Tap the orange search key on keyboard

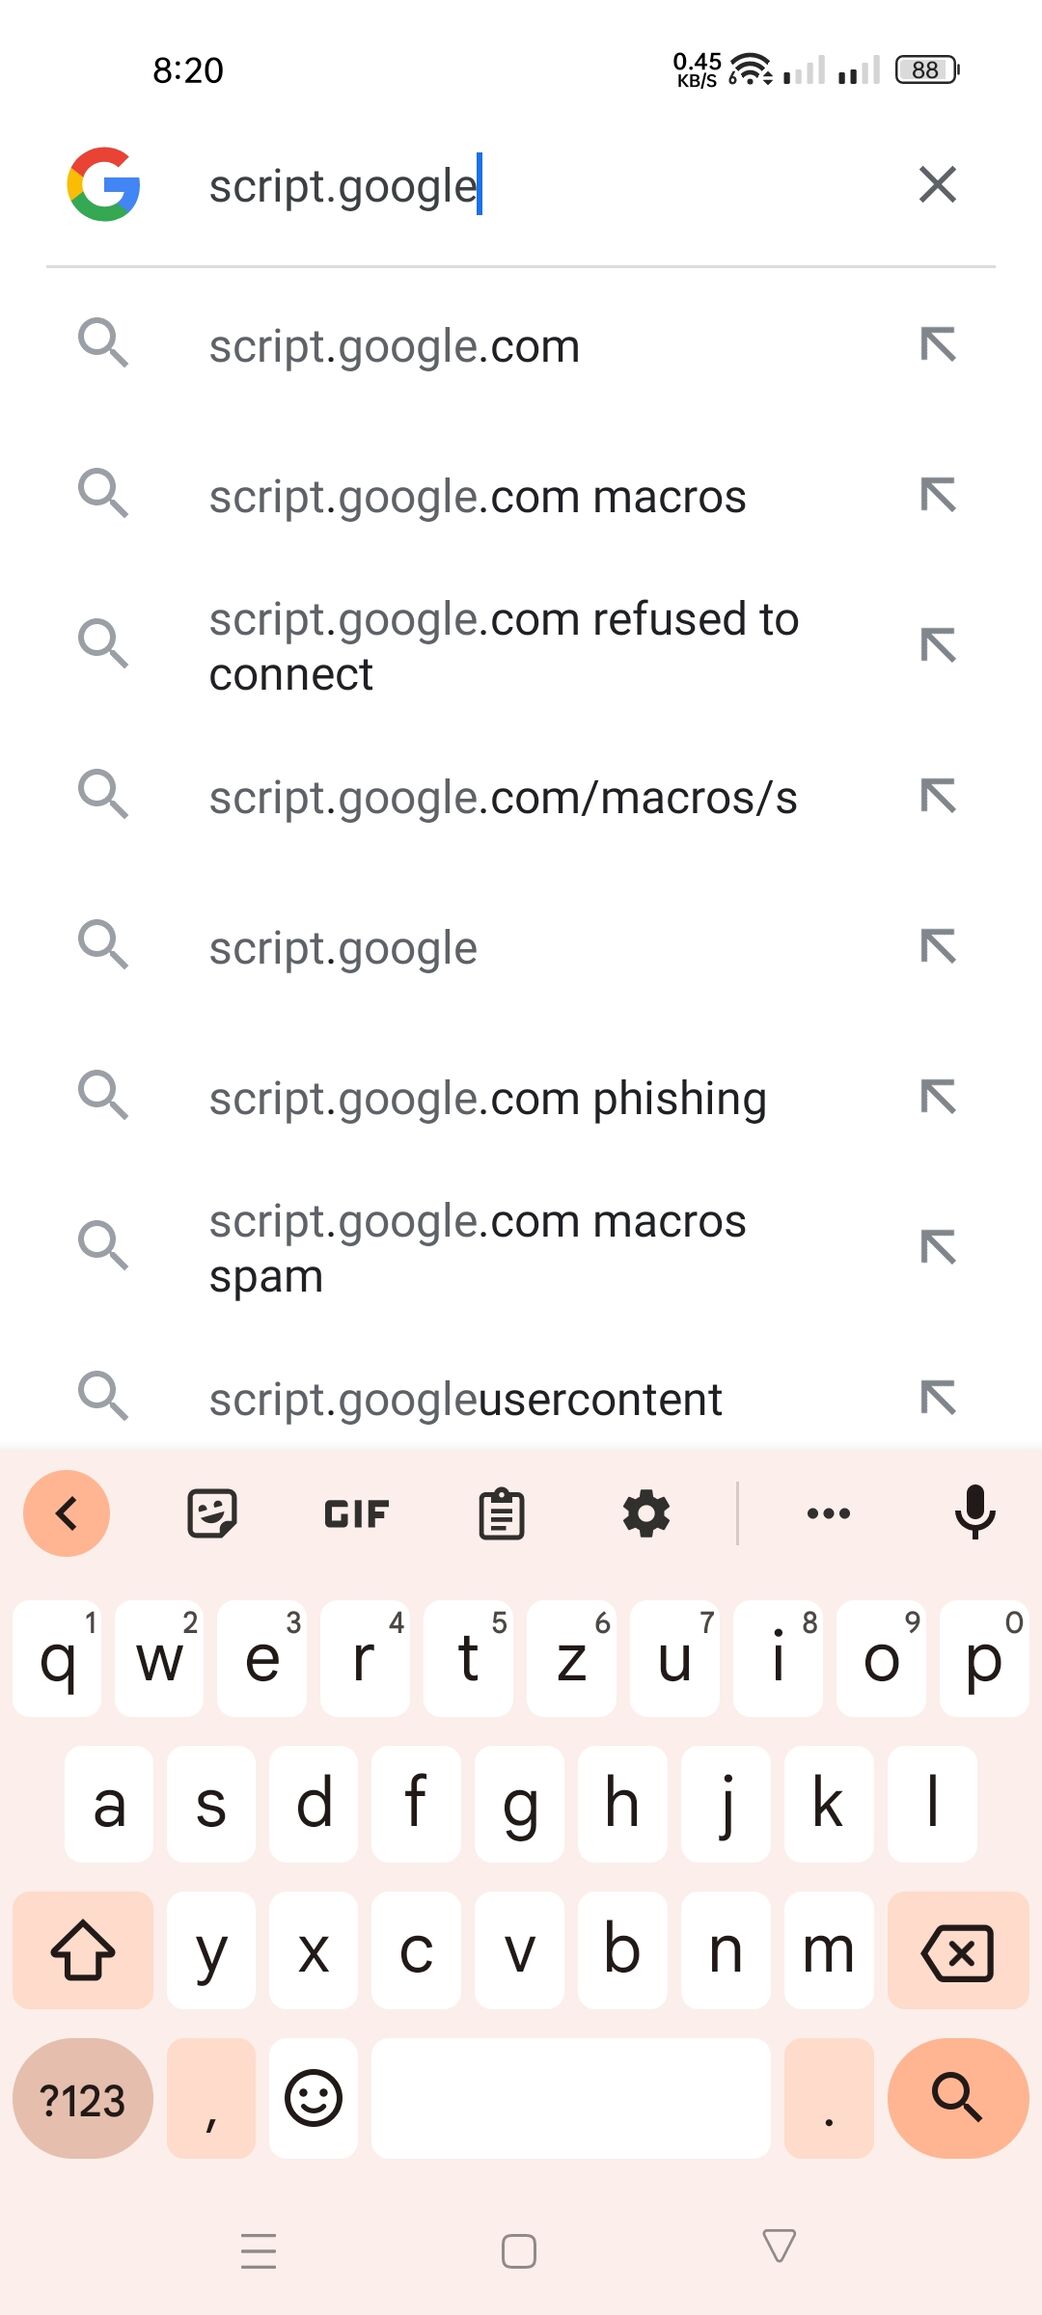pos(958,2098)
